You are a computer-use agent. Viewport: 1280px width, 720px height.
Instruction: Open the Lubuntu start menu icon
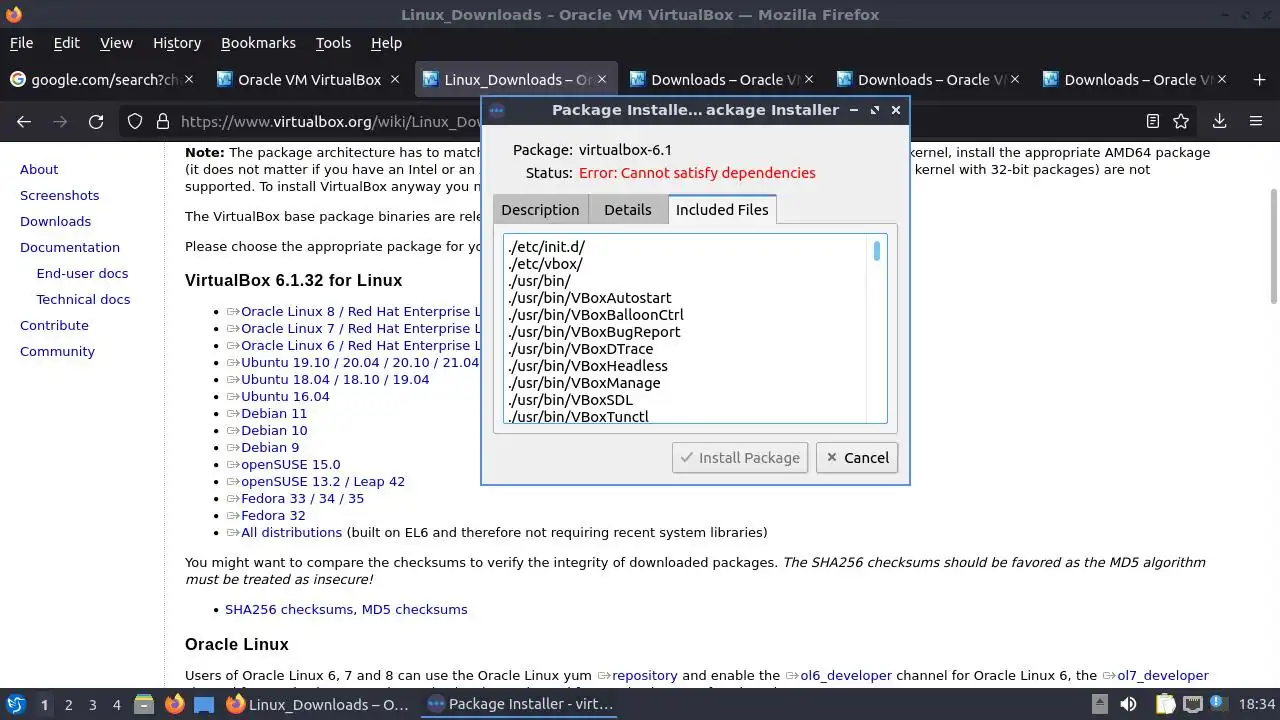click(x=15, y=704)
